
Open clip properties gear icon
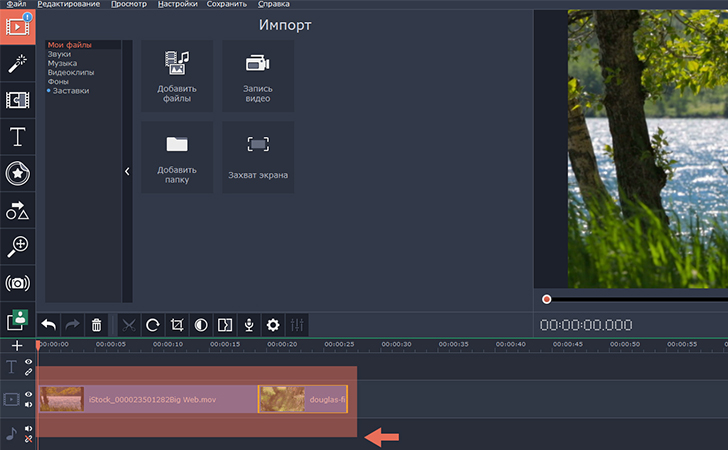tap(273, 325)
